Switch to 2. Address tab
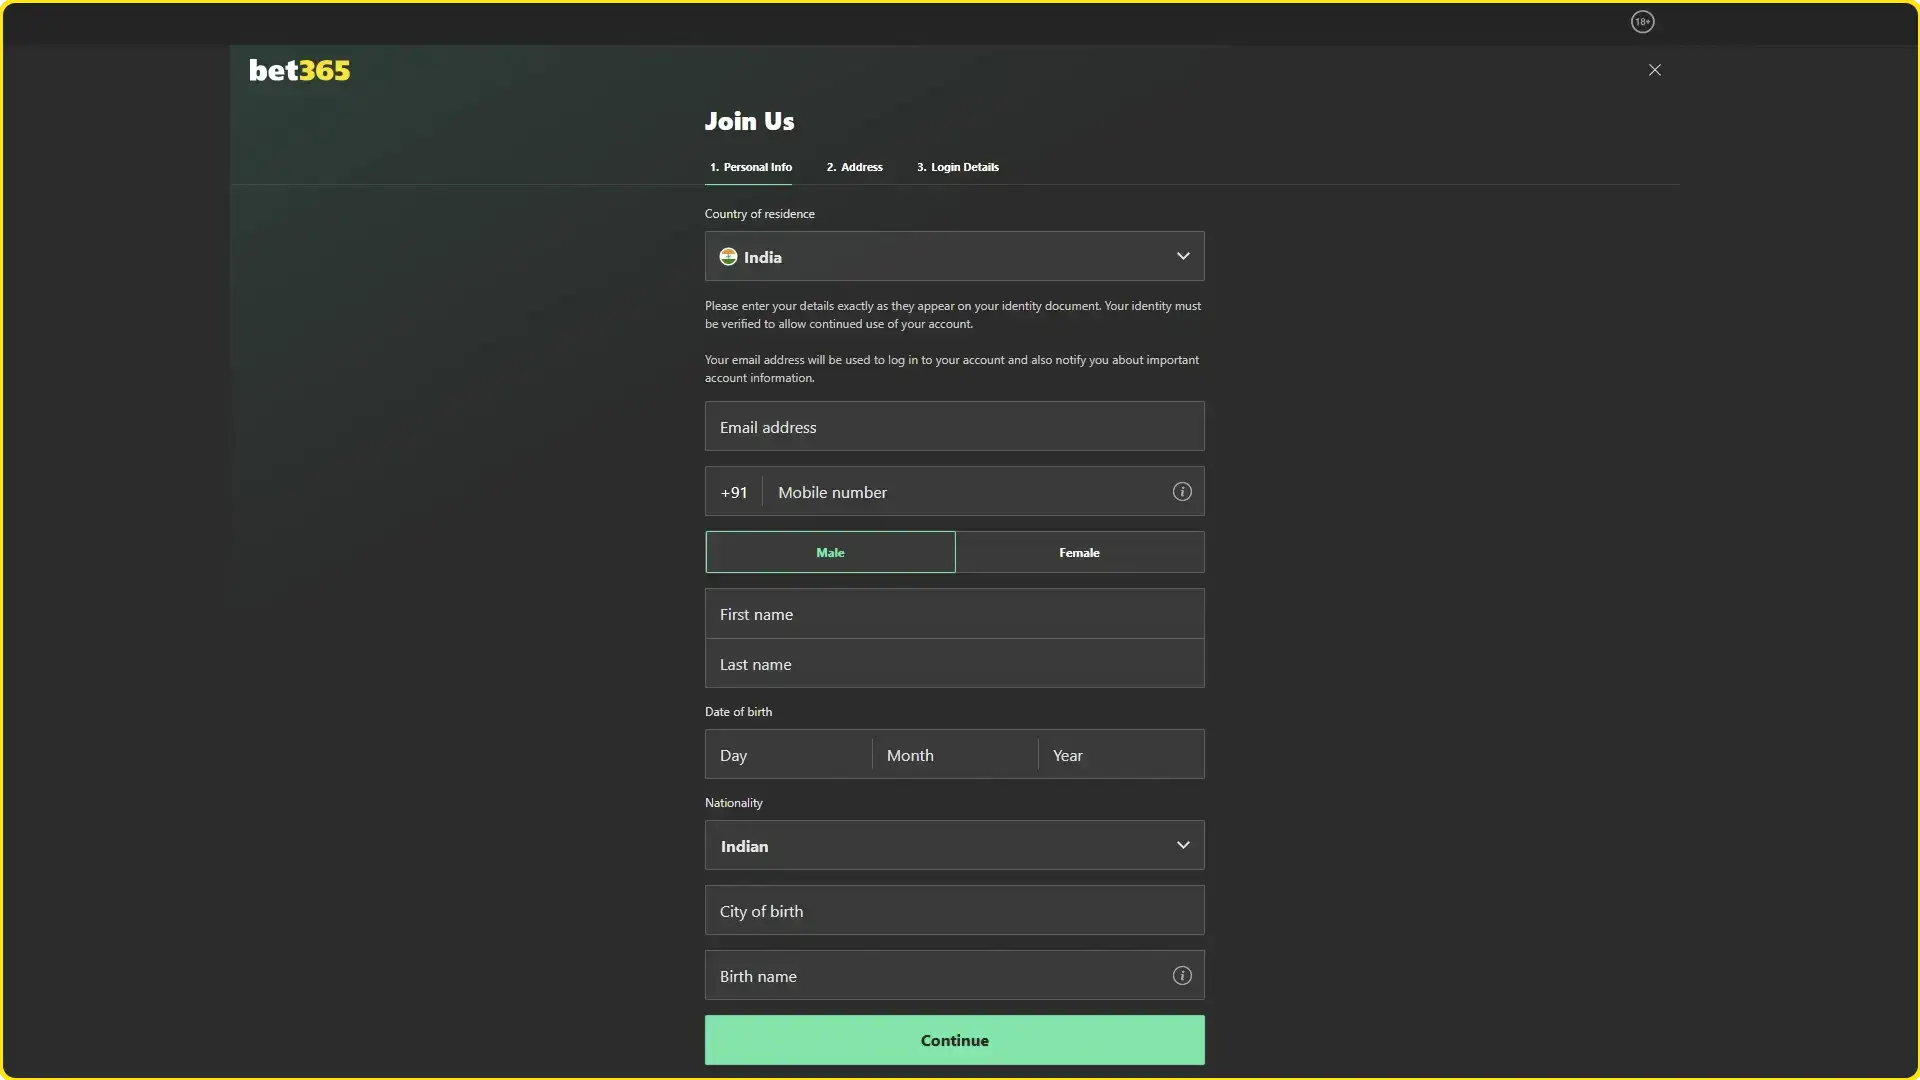The image size is (1920, 1080). [854, 167]
